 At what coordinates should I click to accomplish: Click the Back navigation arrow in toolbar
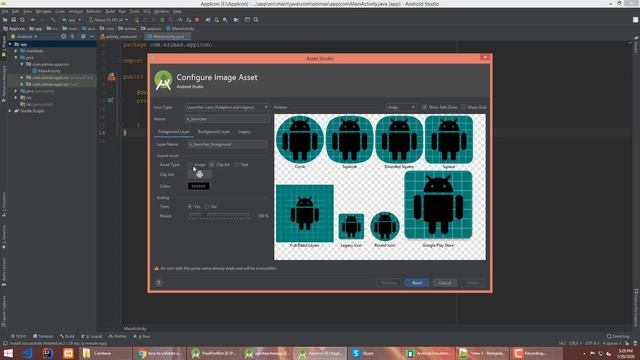(33, 20)
